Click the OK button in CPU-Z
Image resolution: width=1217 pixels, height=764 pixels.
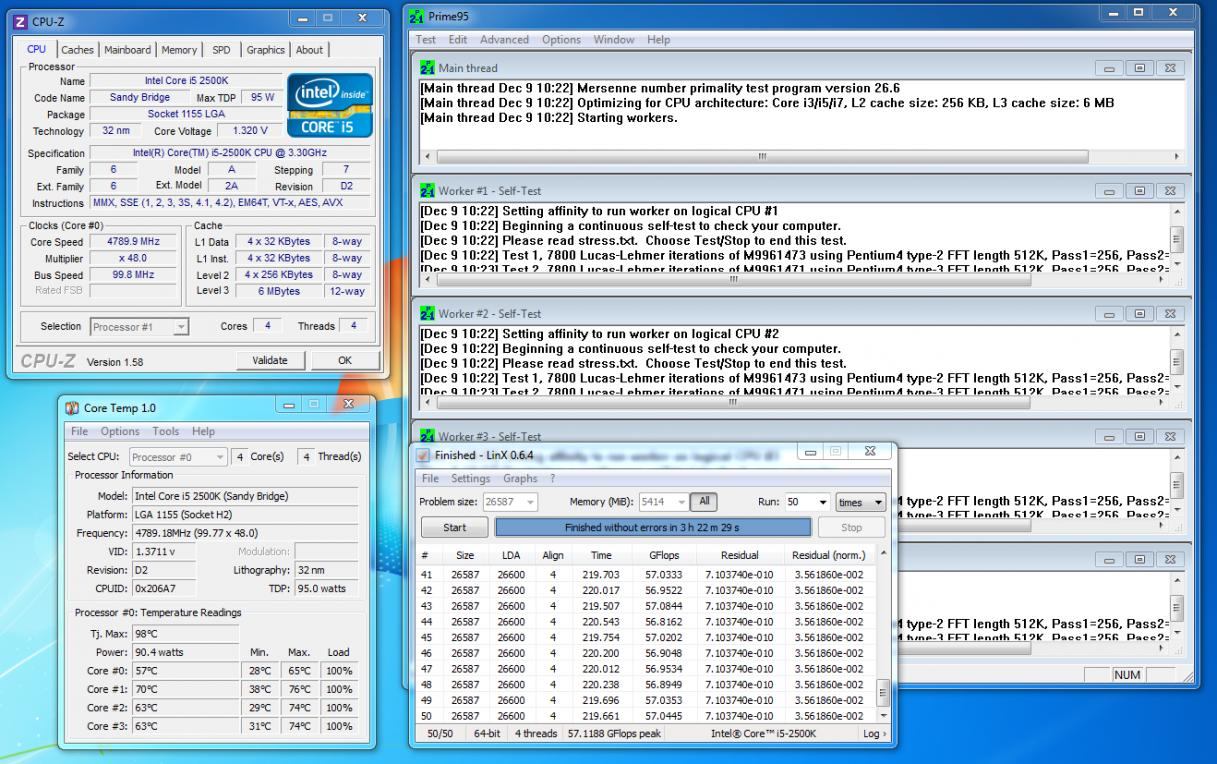coord(344,360)
